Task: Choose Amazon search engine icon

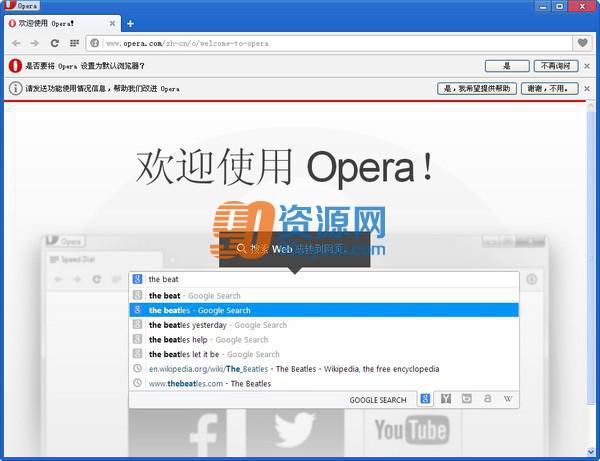Action: [487, 399]
